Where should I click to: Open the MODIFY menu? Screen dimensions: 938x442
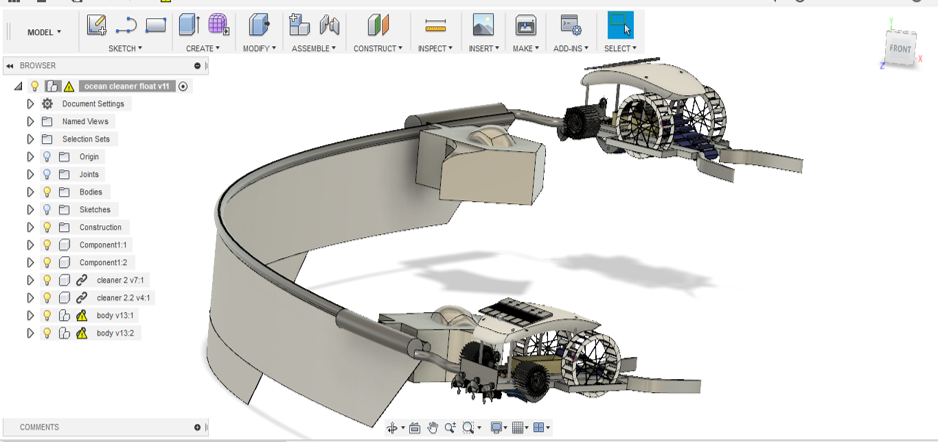tap(259, 48)
